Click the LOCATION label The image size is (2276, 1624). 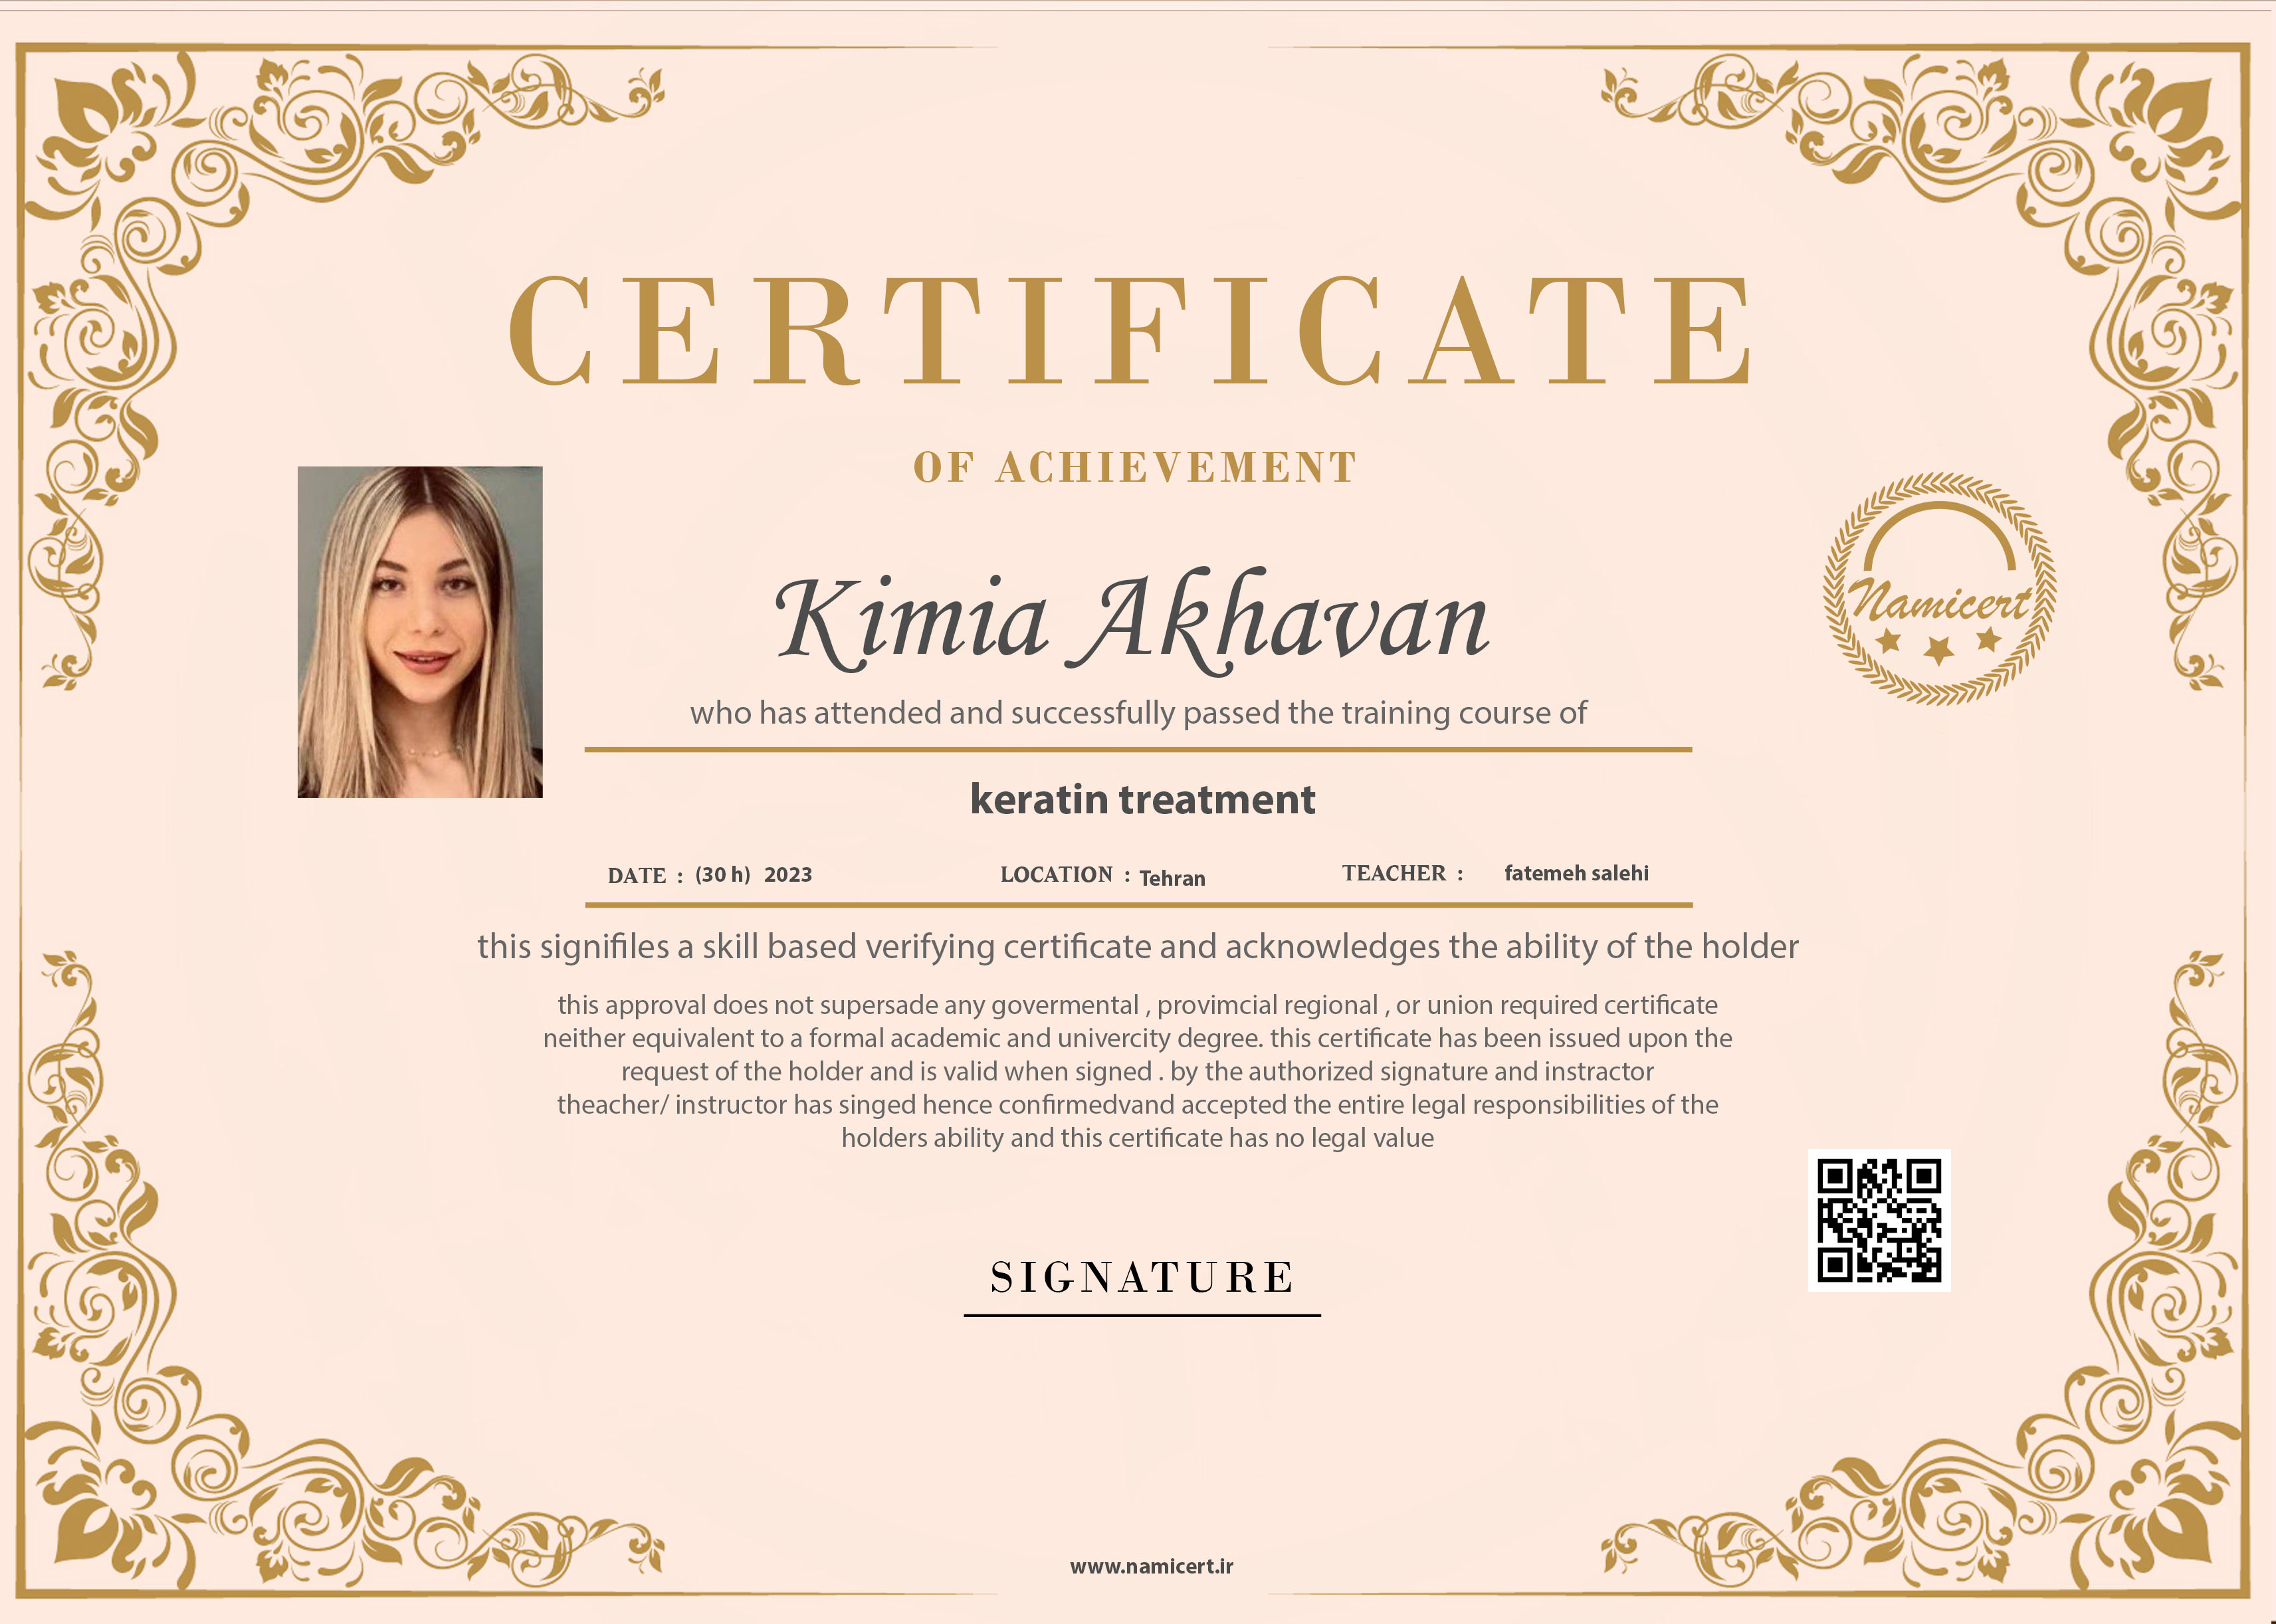[1056, 875]
